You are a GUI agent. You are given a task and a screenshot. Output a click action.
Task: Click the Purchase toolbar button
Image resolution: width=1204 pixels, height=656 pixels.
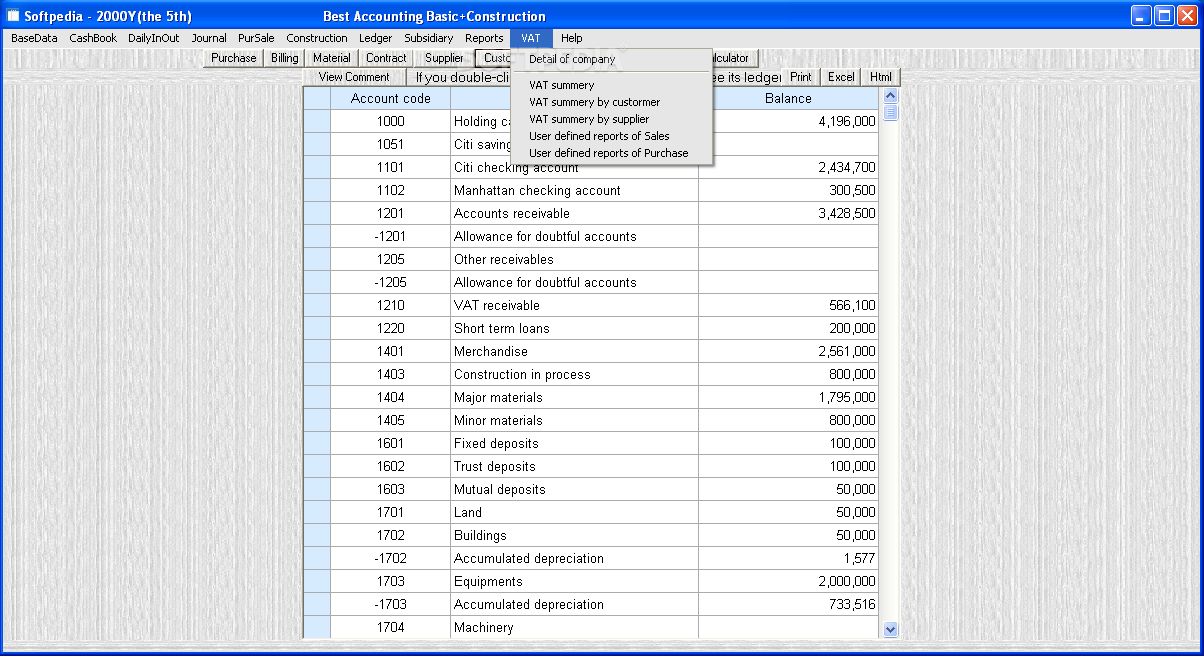coord(234,58)
